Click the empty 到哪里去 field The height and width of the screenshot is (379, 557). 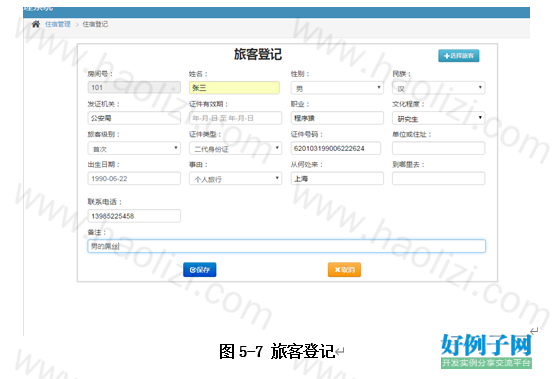click(x=438, y=178)
